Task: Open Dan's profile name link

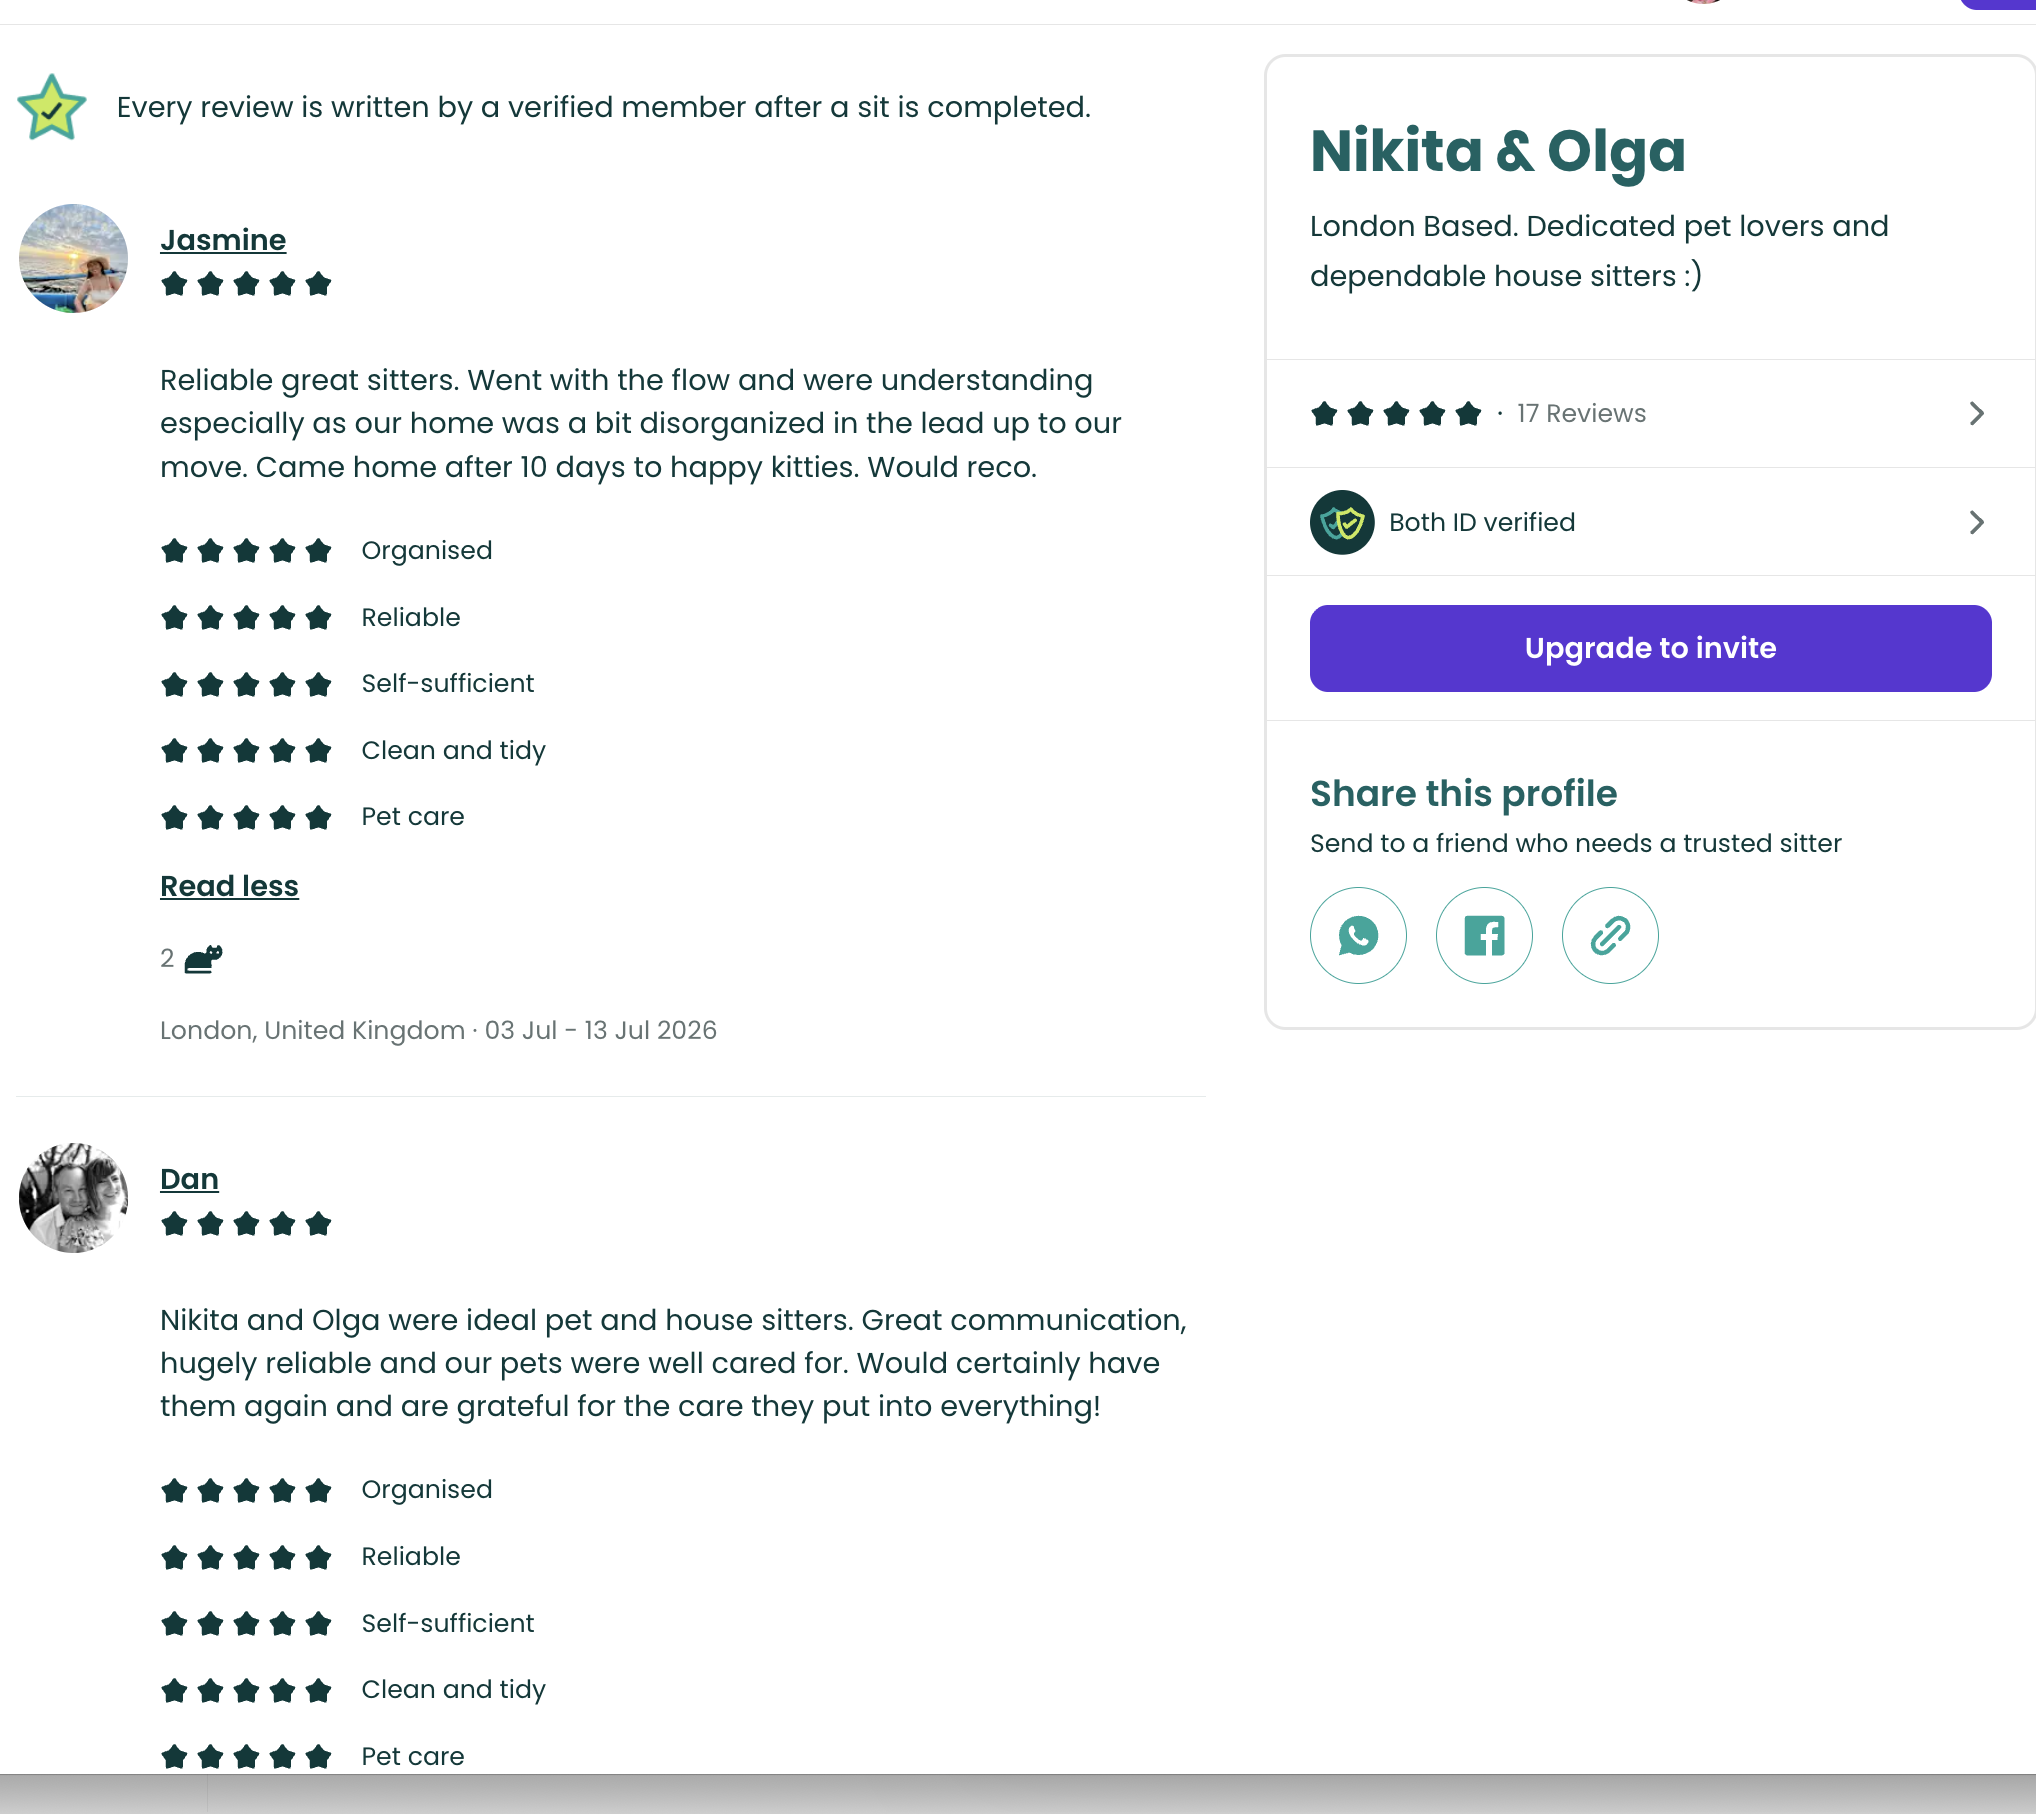Action: [x=189, y=1179]
